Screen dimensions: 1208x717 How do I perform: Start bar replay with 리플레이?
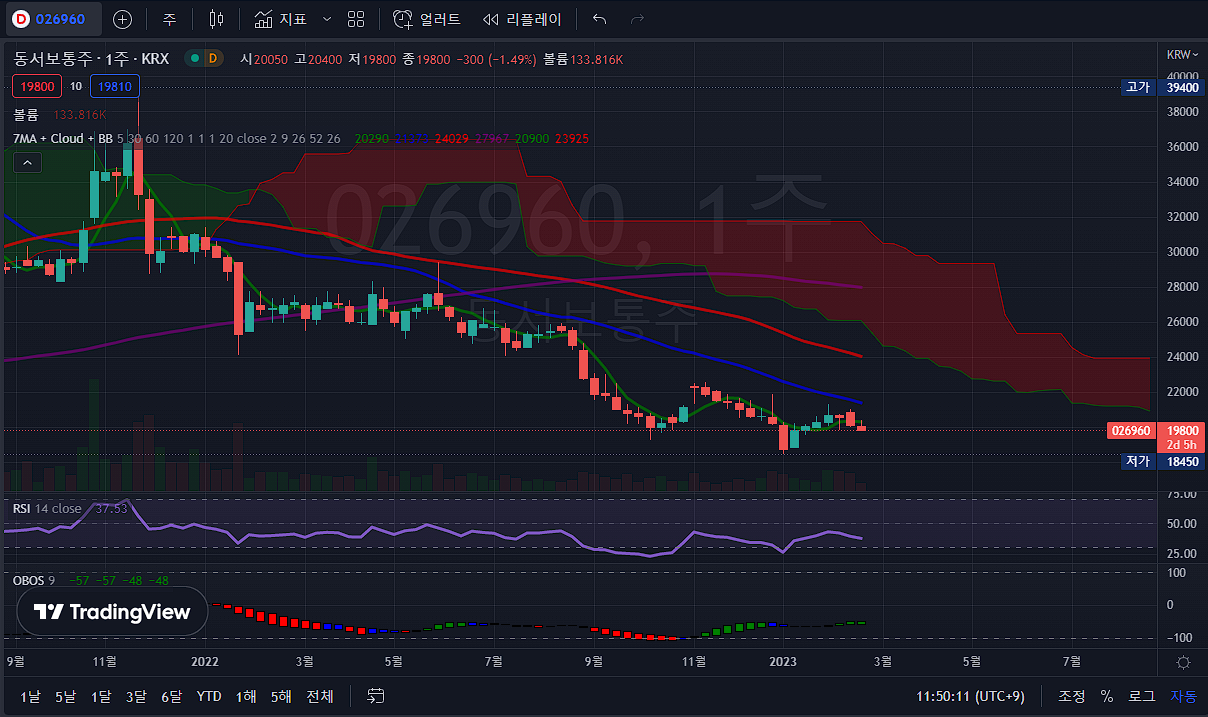[522, 19]
